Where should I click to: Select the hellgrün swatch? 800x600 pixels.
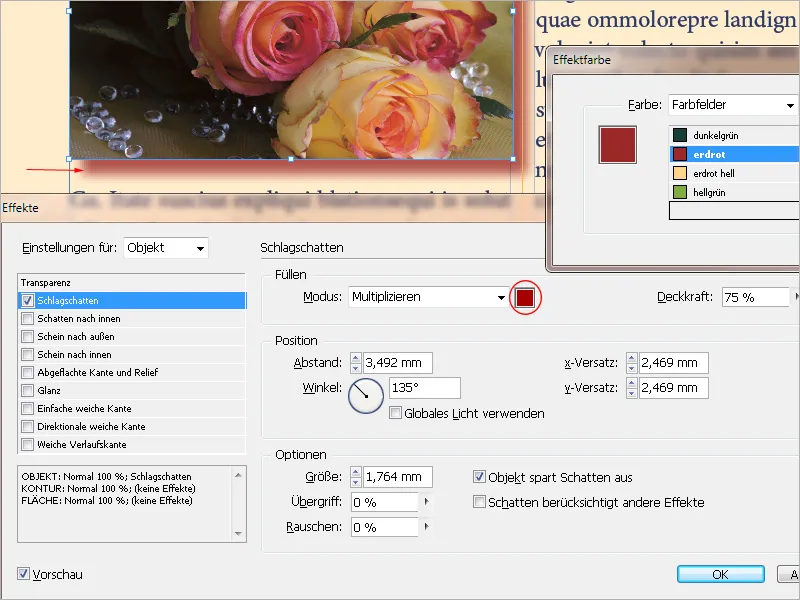tap(734, 192)
